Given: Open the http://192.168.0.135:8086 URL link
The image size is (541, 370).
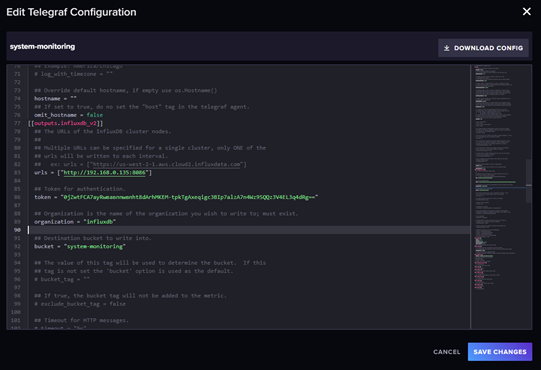Looking at the screenshot, I should pyautogui.click(x=104, y=173).
